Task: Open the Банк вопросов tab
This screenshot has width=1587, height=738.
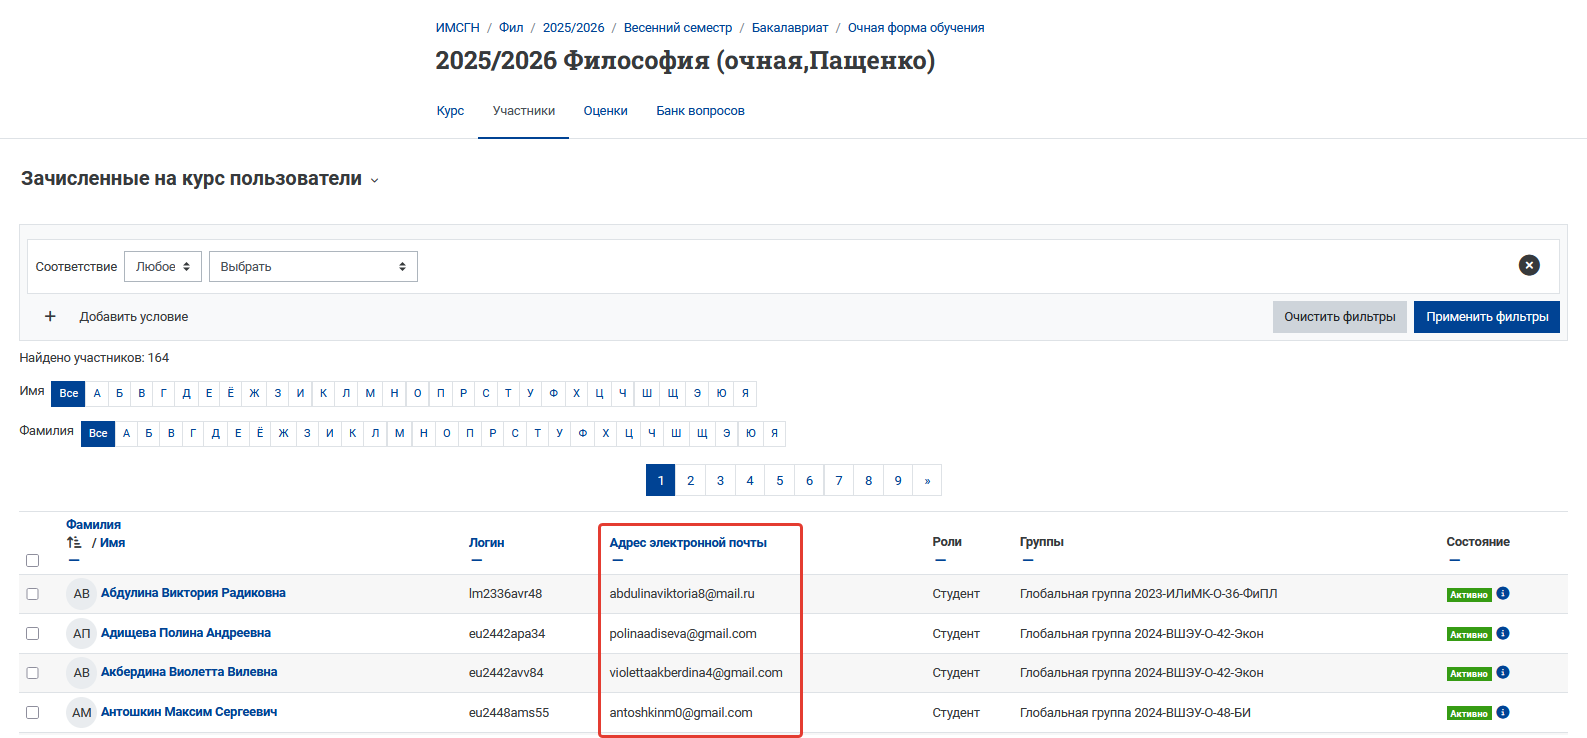Action: pos(700,111)
